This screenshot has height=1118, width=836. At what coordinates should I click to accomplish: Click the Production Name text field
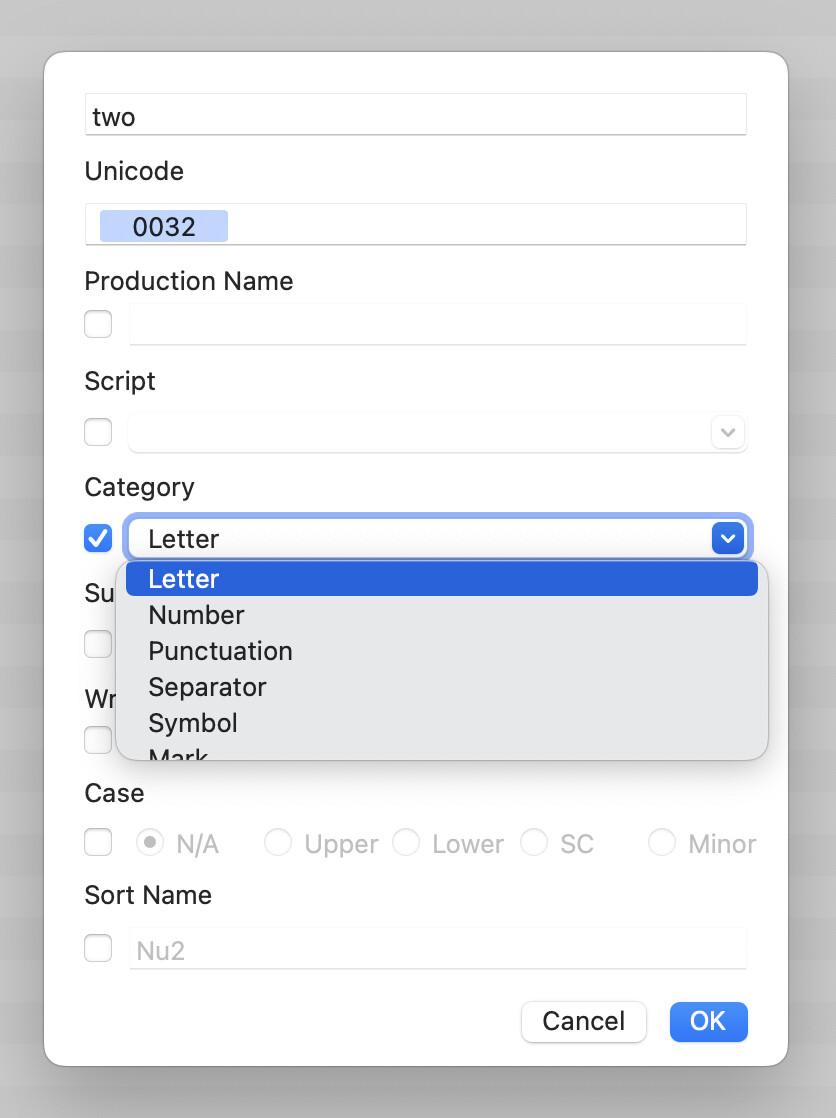tap(437, 324)
